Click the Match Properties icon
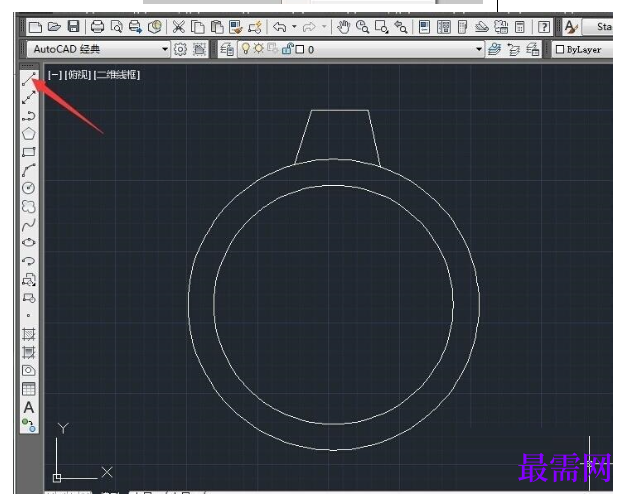The image size is (630, 499). point(236,27)
